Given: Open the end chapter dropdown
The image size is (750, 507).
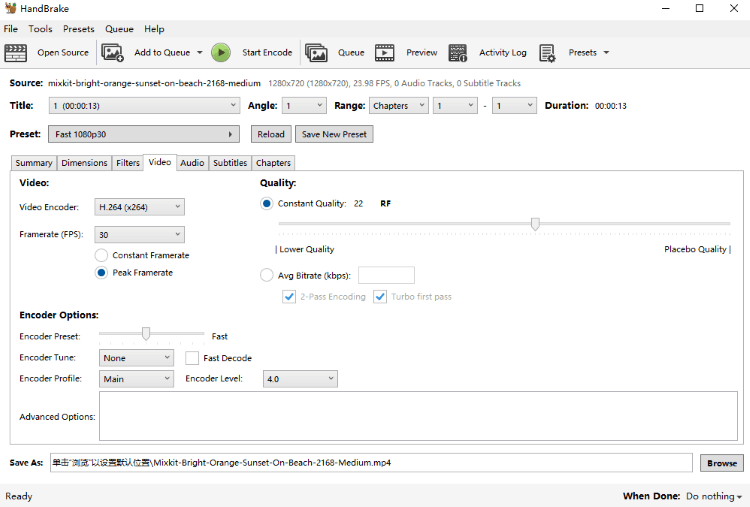Looking at the screenshot, I should pos(514,106).
